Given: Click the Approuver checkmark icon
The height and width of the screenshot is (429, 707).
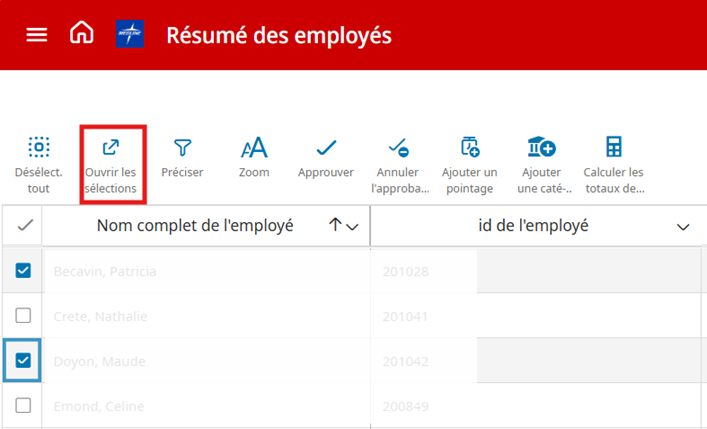Looking at the screenshot, I should point(326,149).
